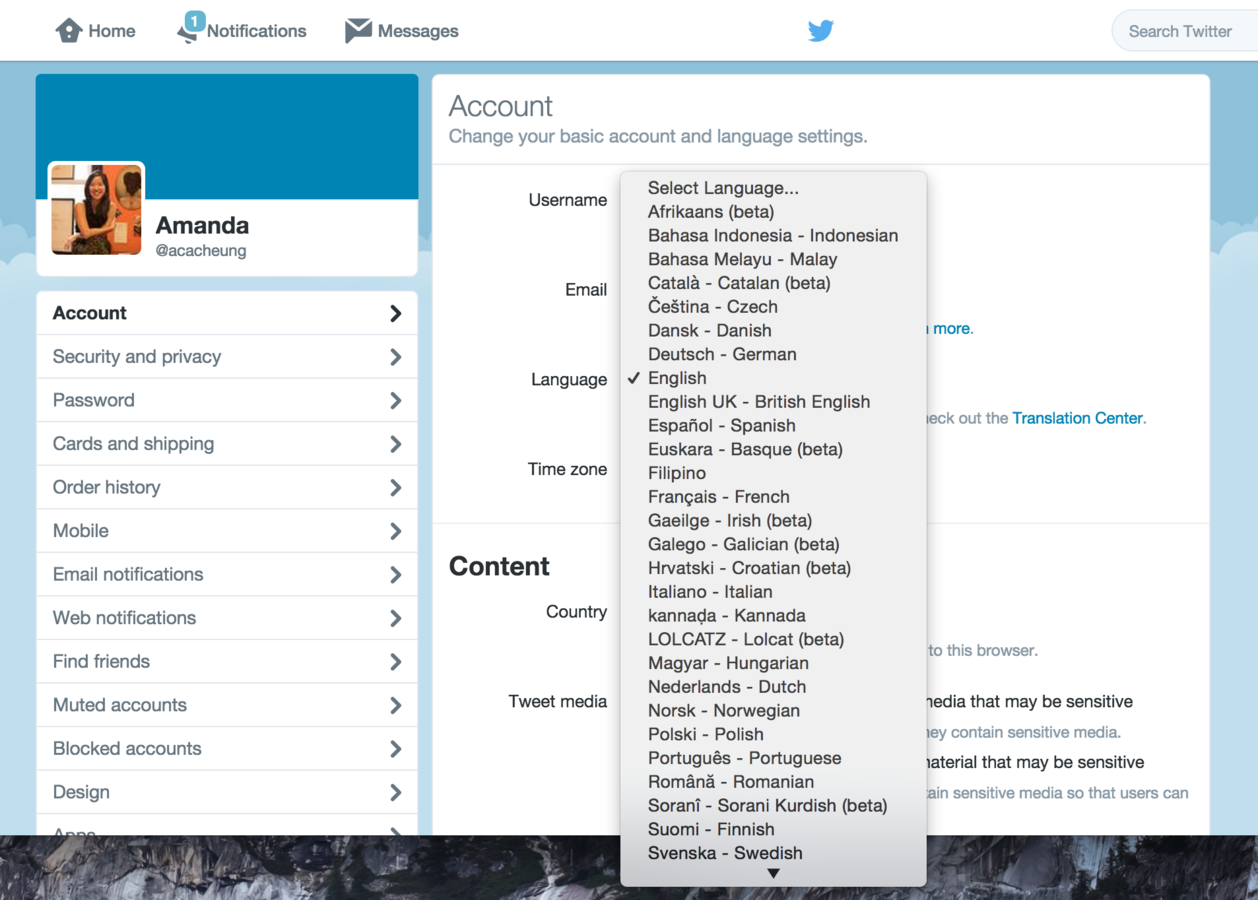Viewport: 1258px width, 900px height.
Task: Open the Translation Center link
Action: pyautogui.click(x=1077, y=418)
